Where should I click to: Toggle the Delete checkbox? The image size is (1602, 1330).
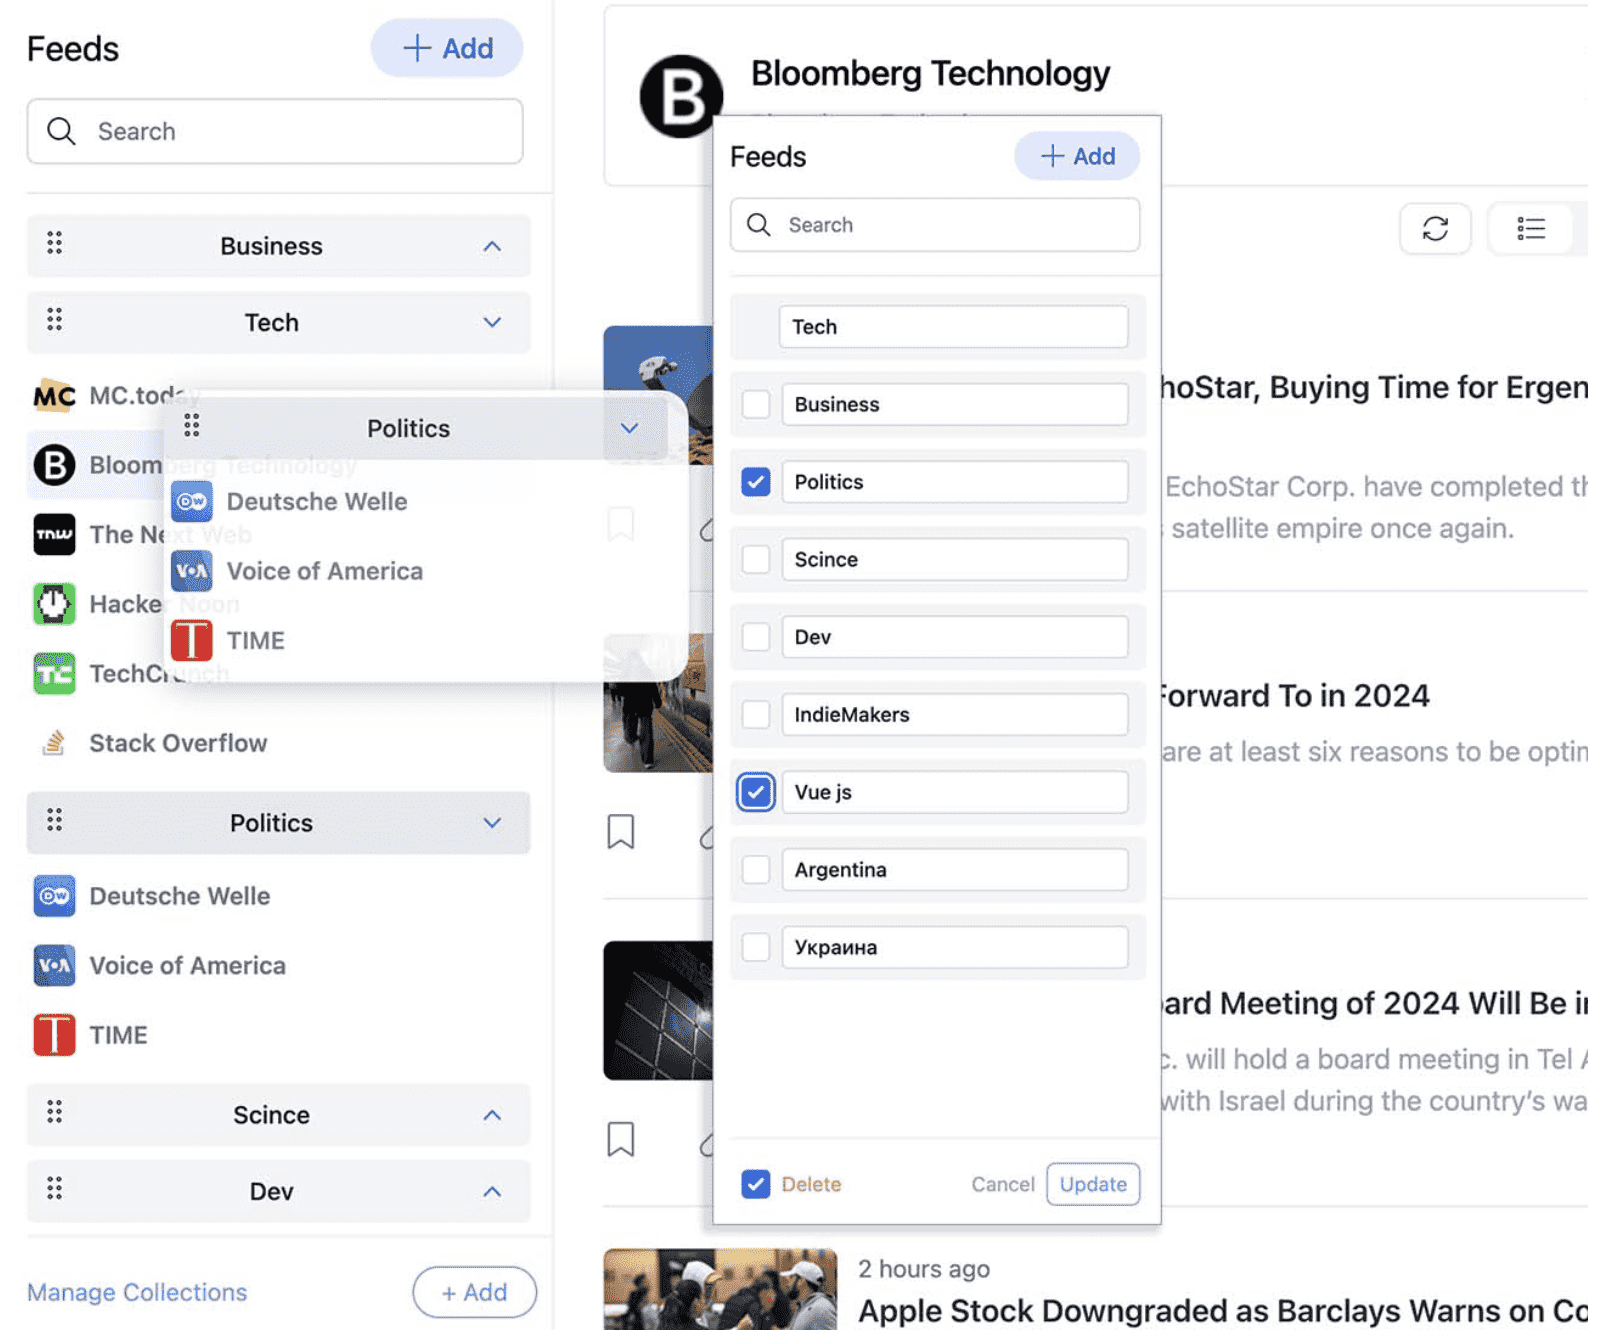tap(756, 1184)
